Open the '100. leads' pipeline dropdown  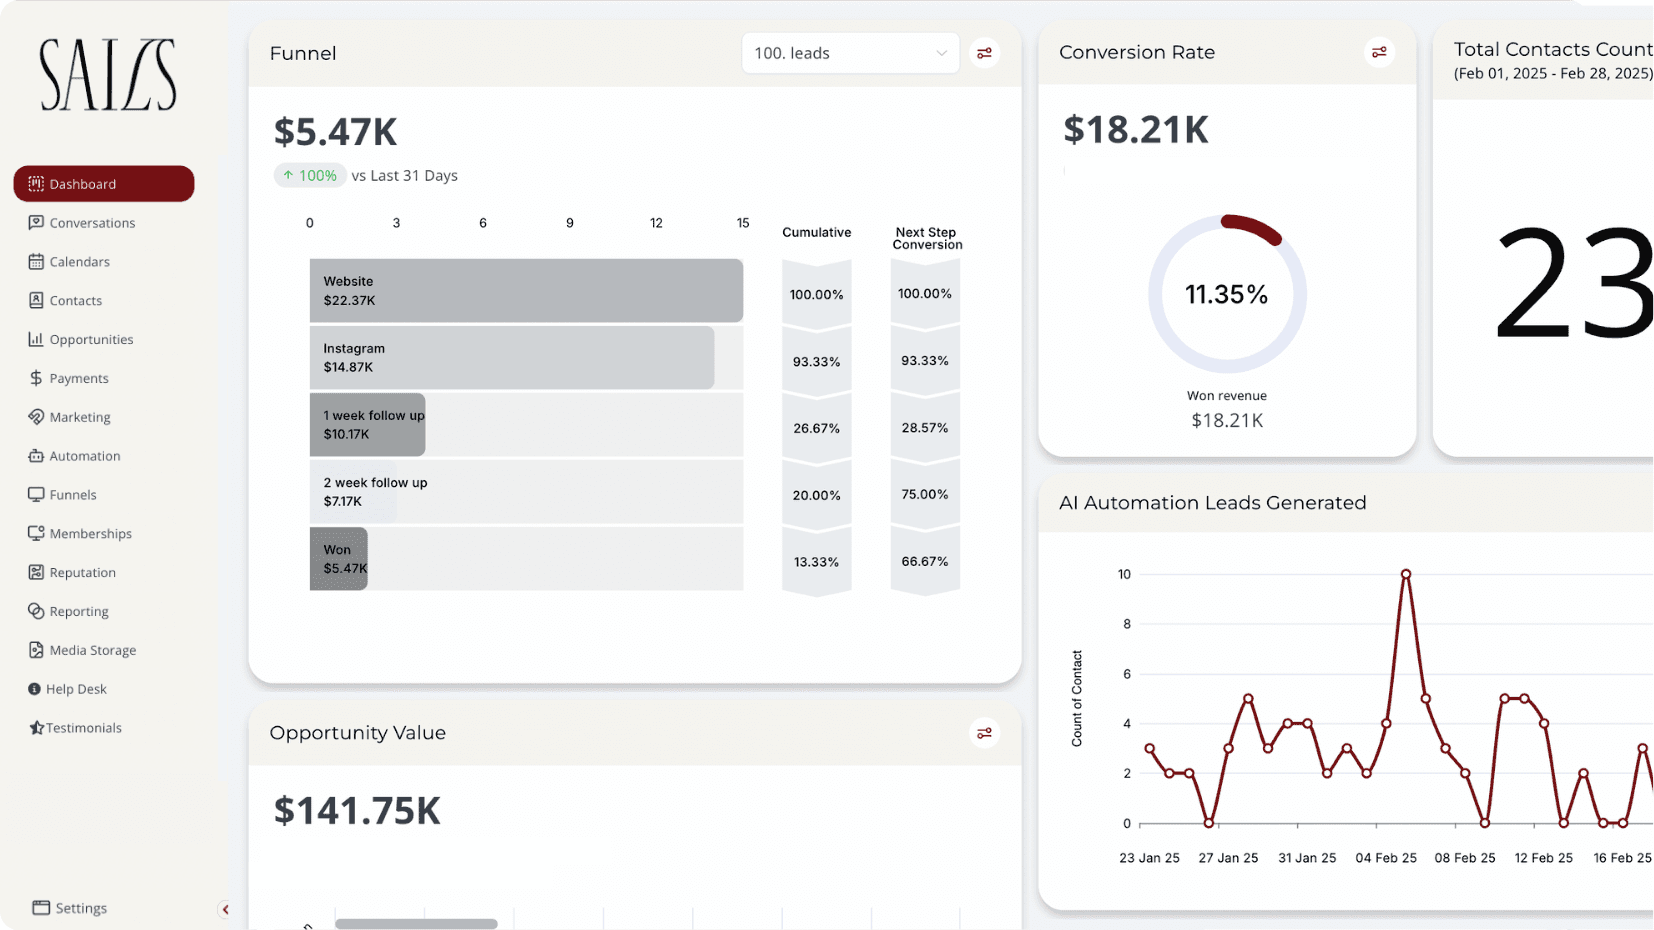tap(850, 53)
